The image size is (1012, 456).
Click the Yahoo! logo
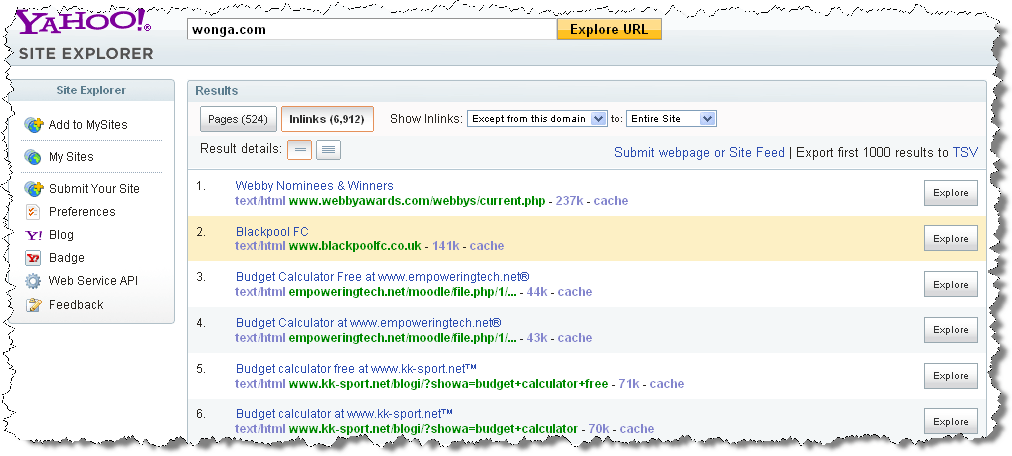pos(84,23)
